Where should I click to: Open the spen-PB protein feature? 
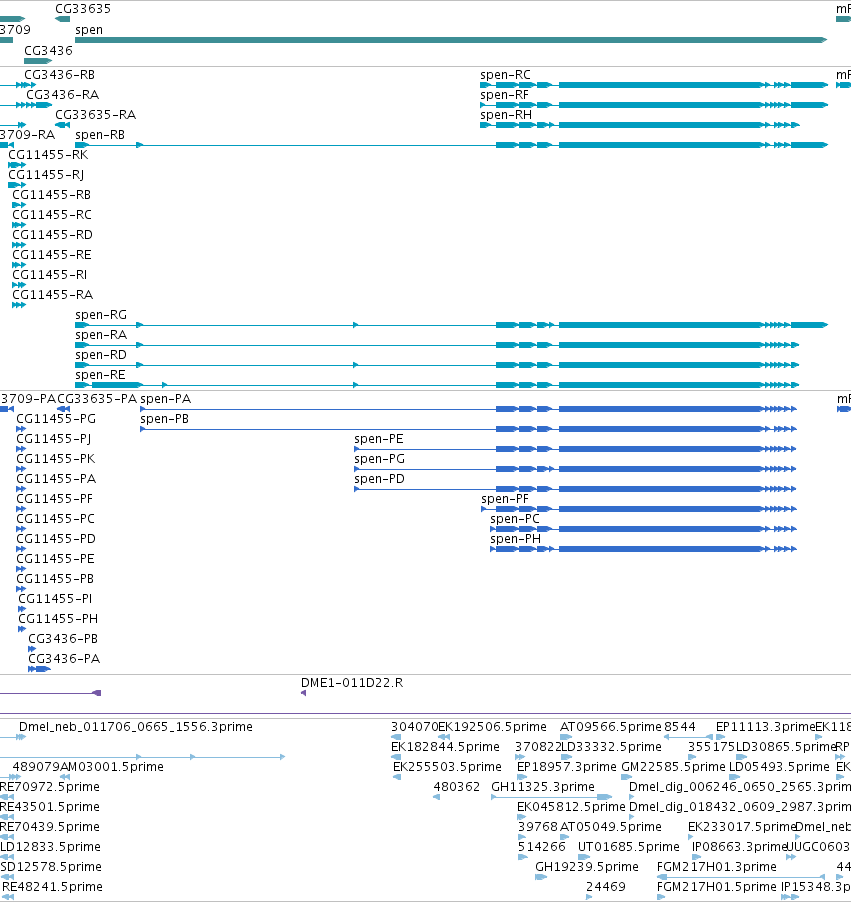pos(468,429)
